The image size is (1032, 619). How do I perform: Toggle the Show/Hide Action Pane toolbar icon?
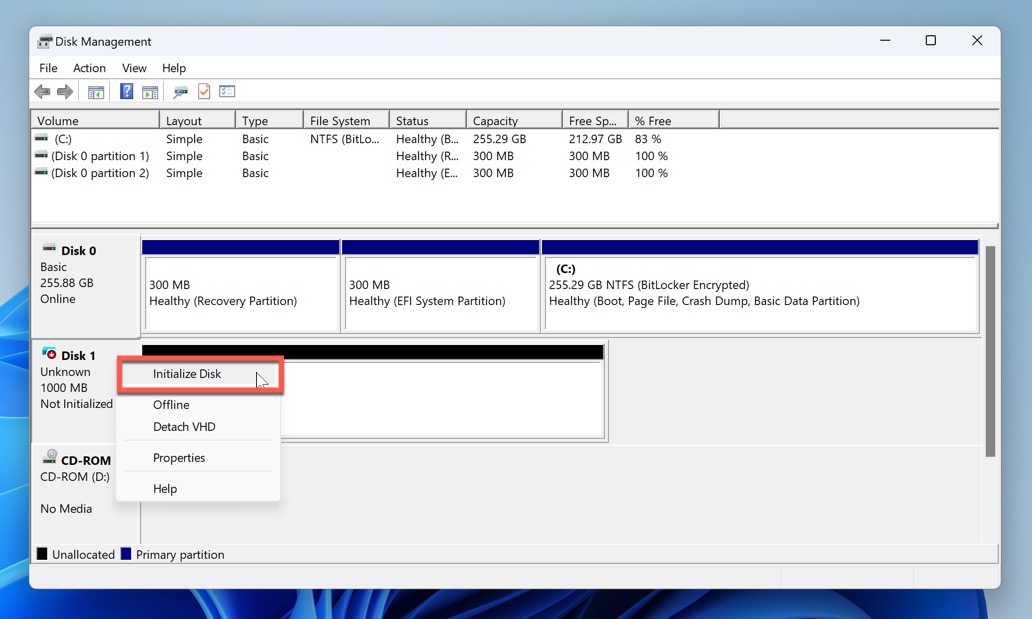(x=150, y=91)
